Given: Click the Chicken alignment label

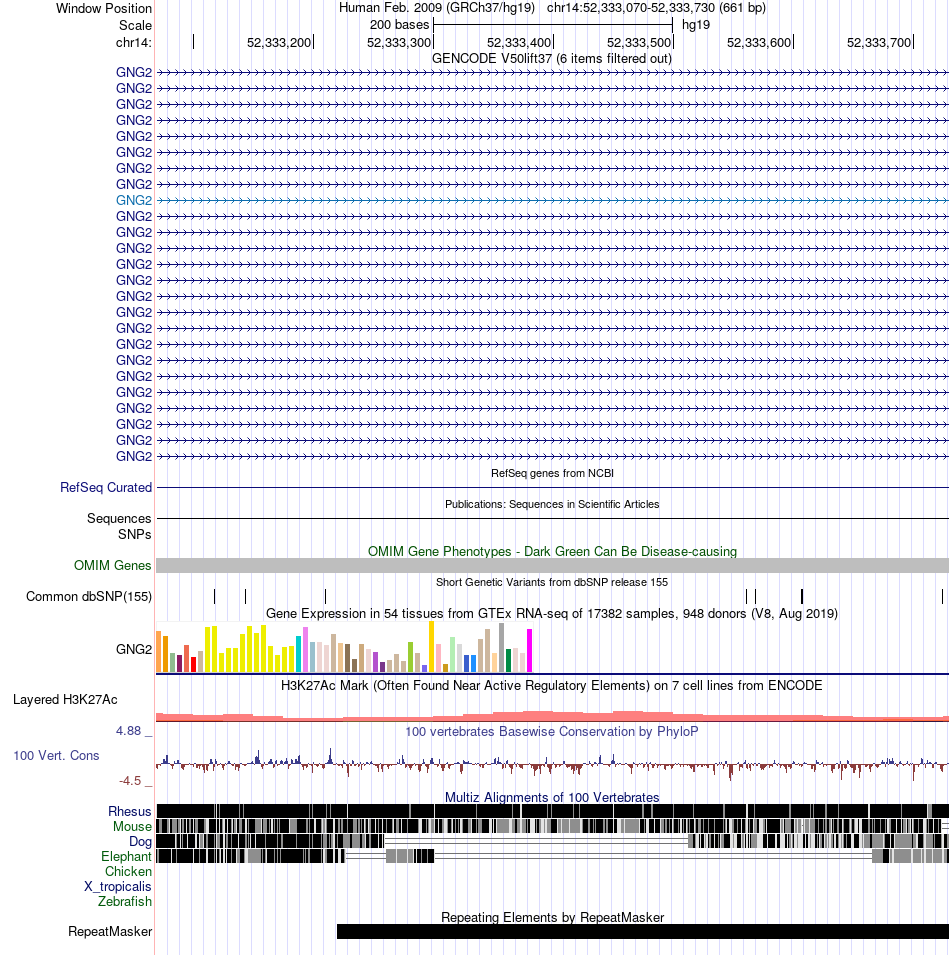Looking at the screenshot, I should click(x=128, y=872).
